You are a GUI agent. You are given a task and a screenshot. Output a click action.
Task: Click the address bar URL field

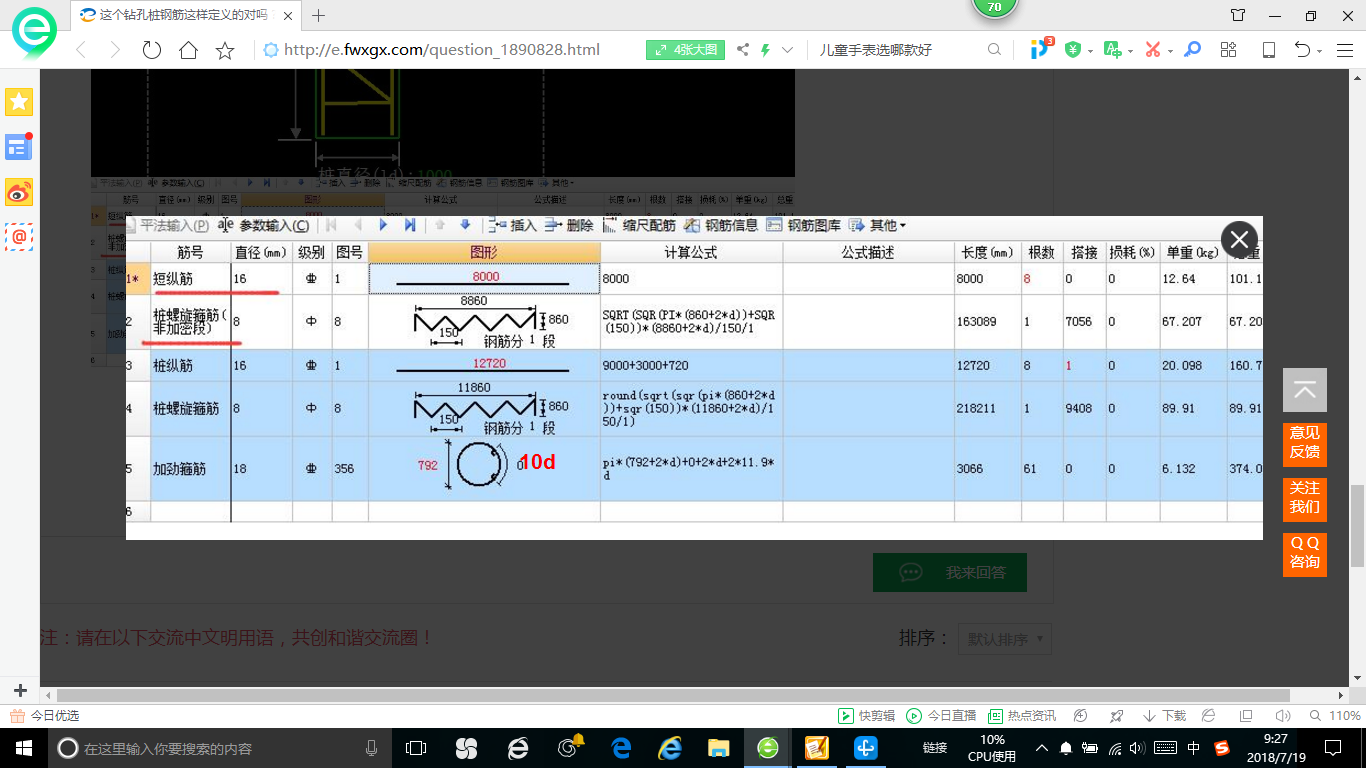point(441,50)
